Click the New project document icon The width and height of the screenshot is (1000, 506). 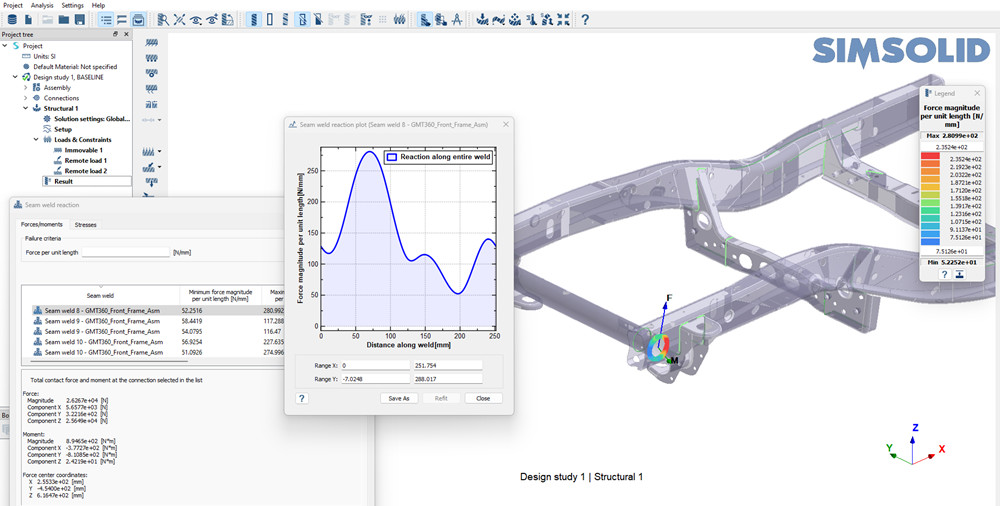tap(29, 19)
